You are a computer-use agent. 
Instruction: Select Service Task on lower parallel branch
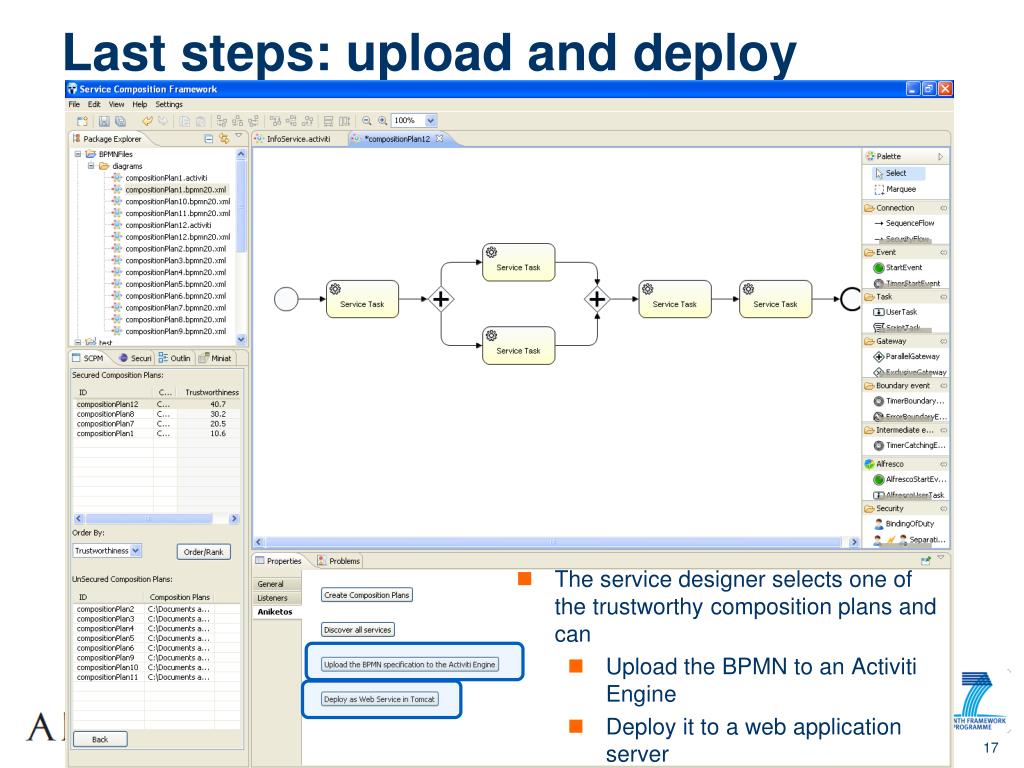pos(519,345)
